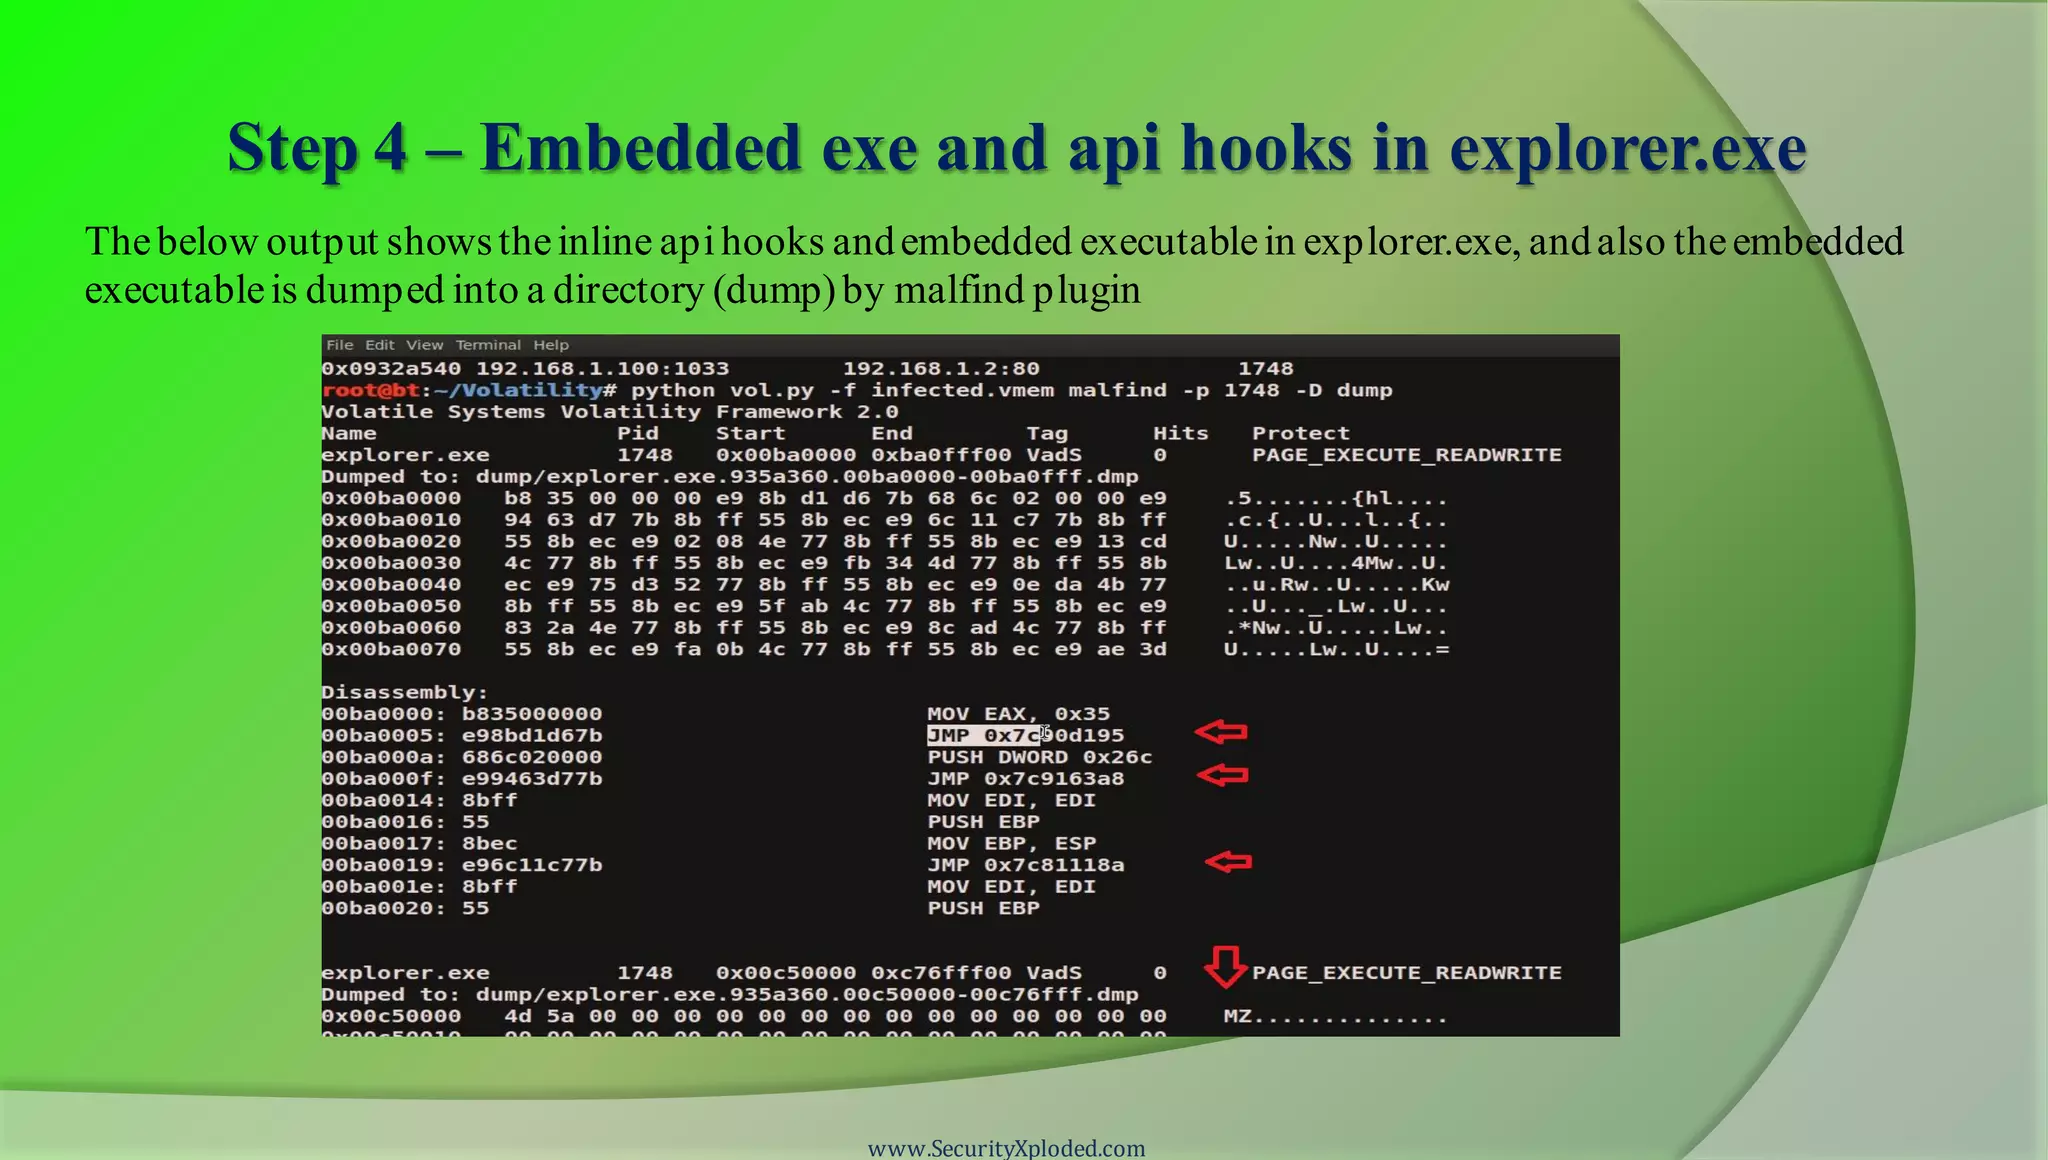Screen dimensions: 2048x1160
Task: Click the '0x00ba0000' start address in the first explorer.exe row
Action: [x=786, y=455]
